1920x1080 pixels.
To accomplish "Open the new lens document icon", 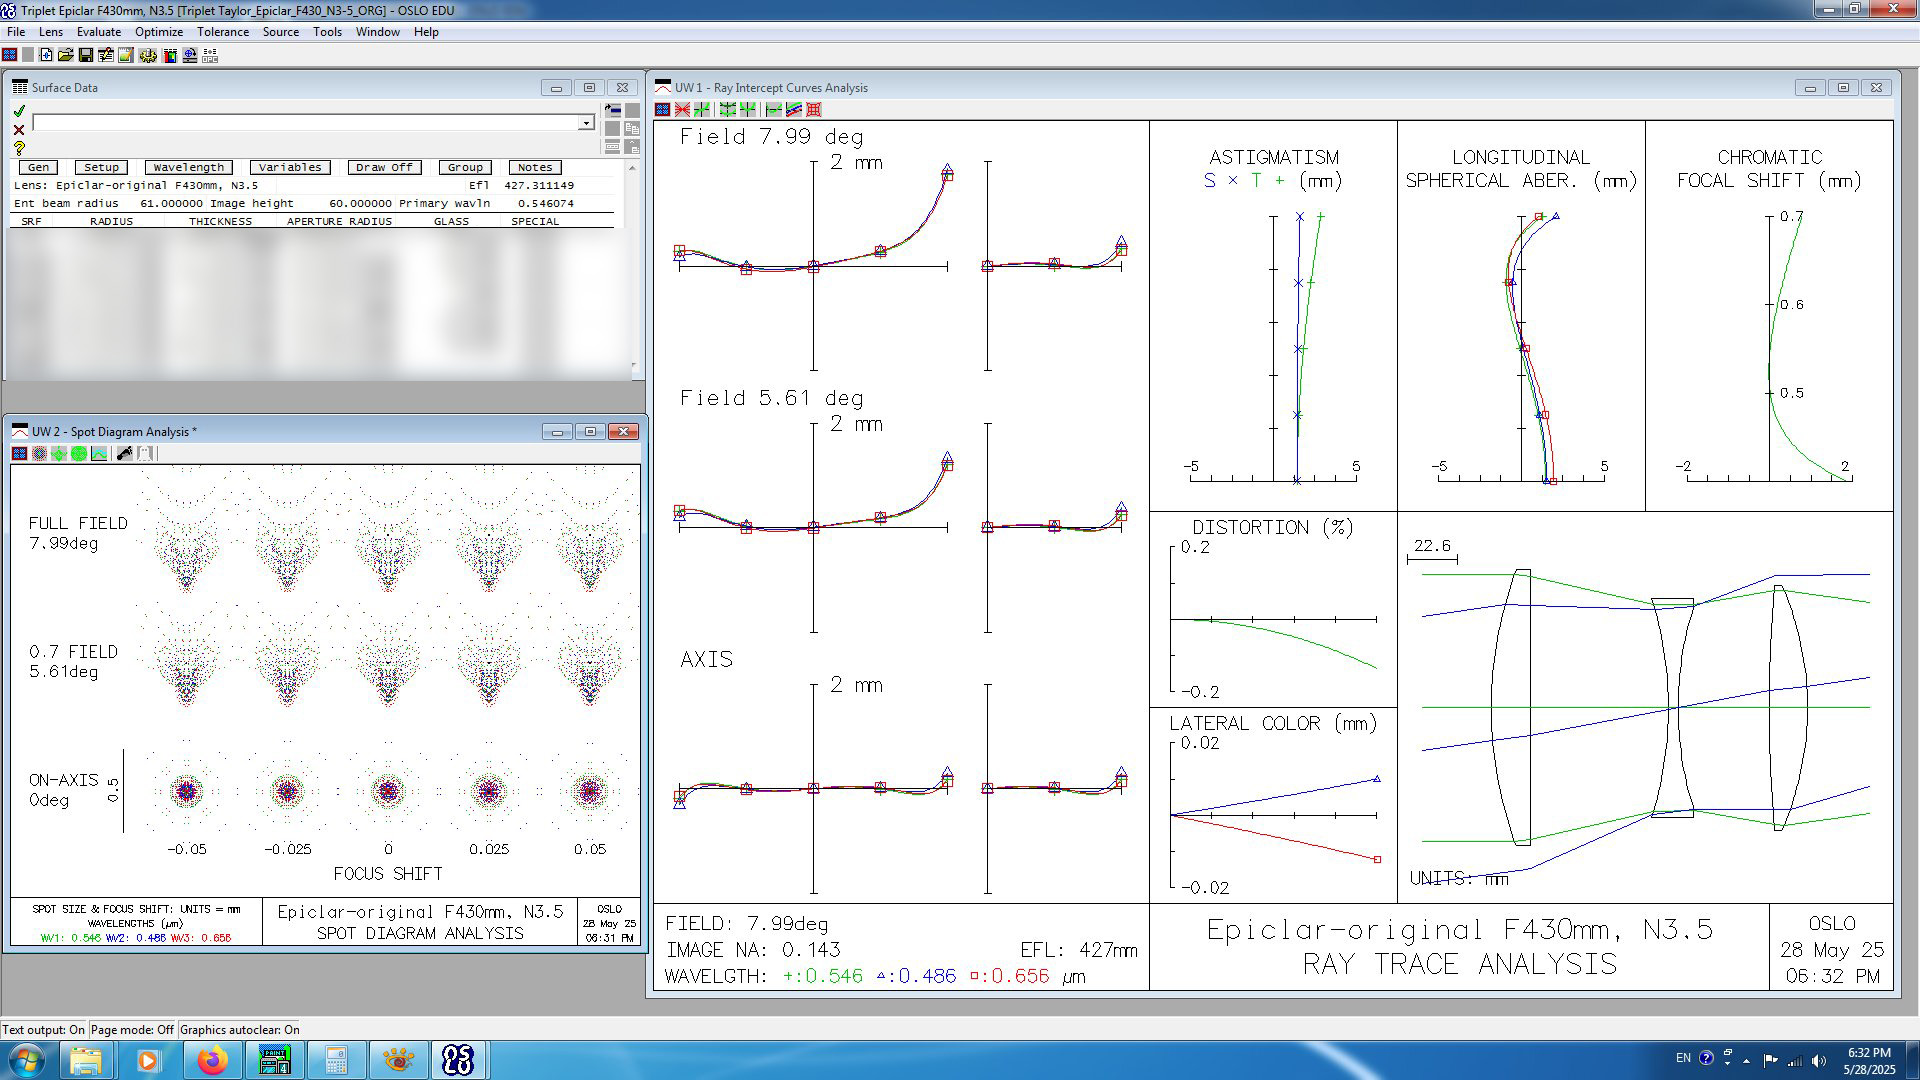I will [x=46, y=55].
